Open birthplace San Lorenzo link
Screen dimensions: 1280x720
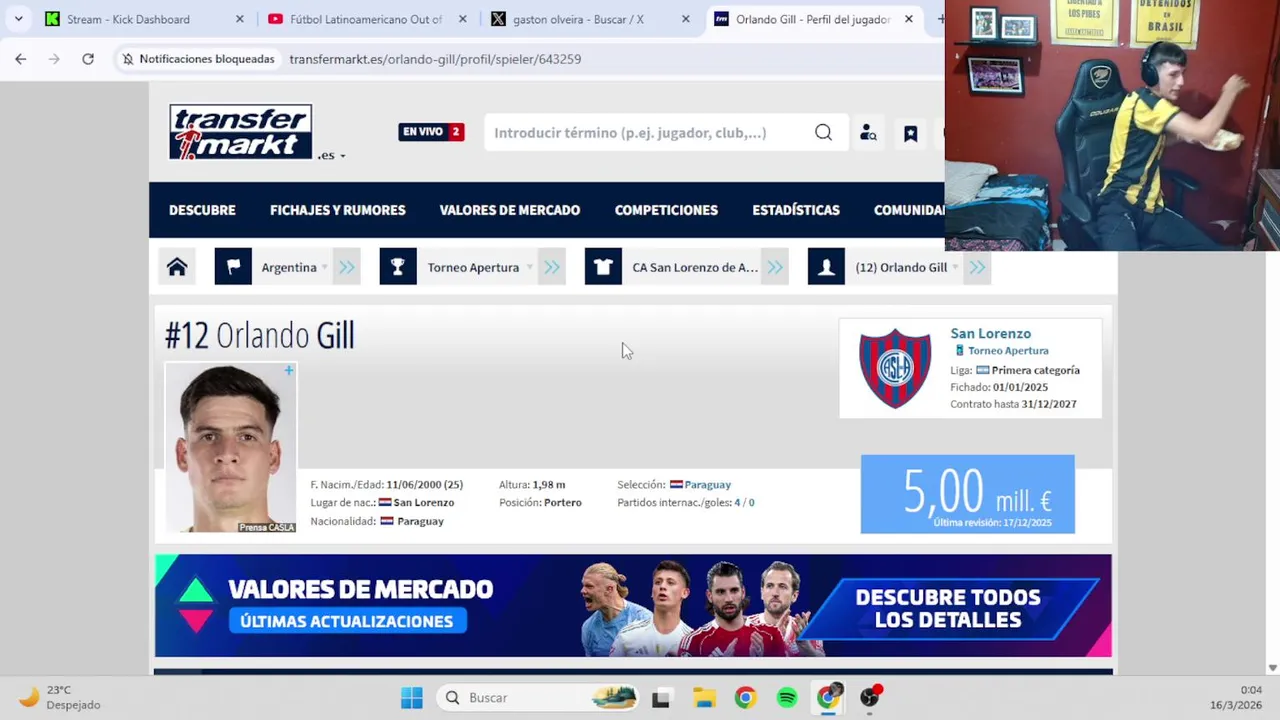point(424,503)
